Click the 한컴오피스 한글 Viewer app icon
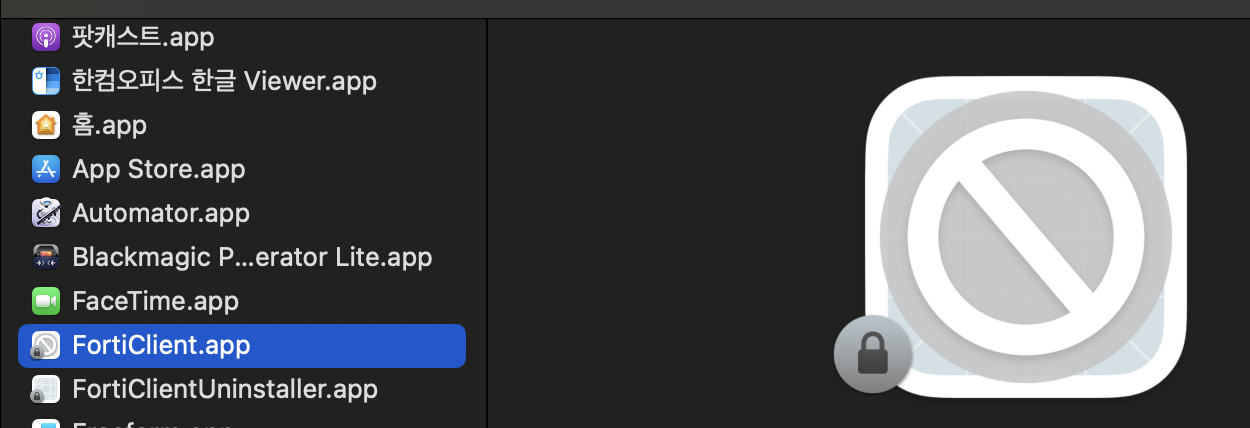The width and height of the screenshot is (1250, 428). [46, 81]
